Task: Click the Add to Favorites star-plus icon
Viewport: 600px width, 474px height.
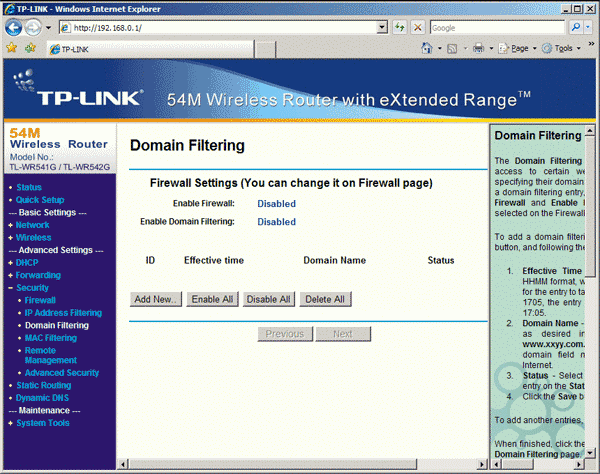Action: [x=30, y=48]
